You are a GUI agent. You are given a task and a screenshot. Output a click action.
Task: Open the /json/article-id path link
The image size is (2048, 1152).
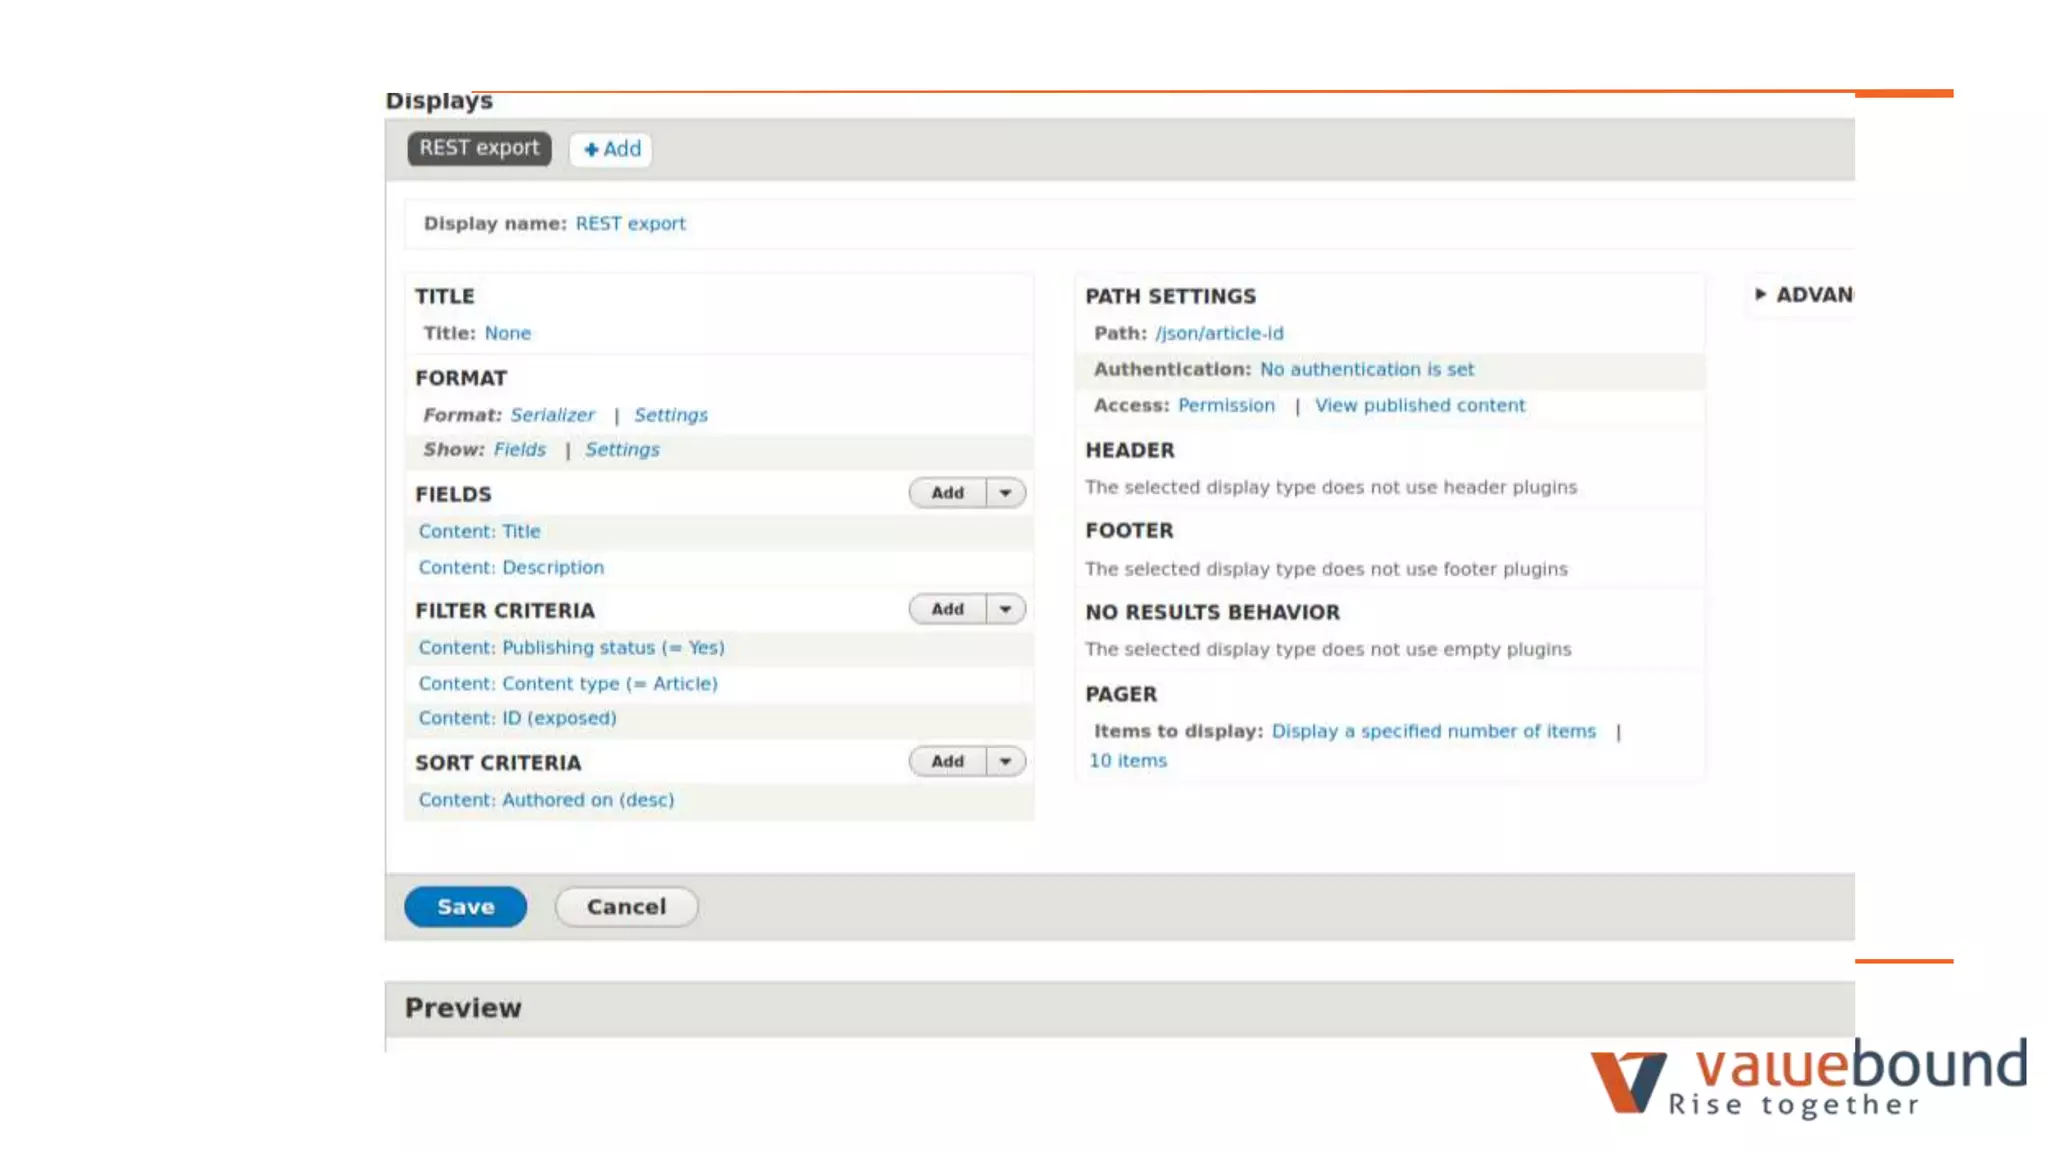[x=1219, y=333]
